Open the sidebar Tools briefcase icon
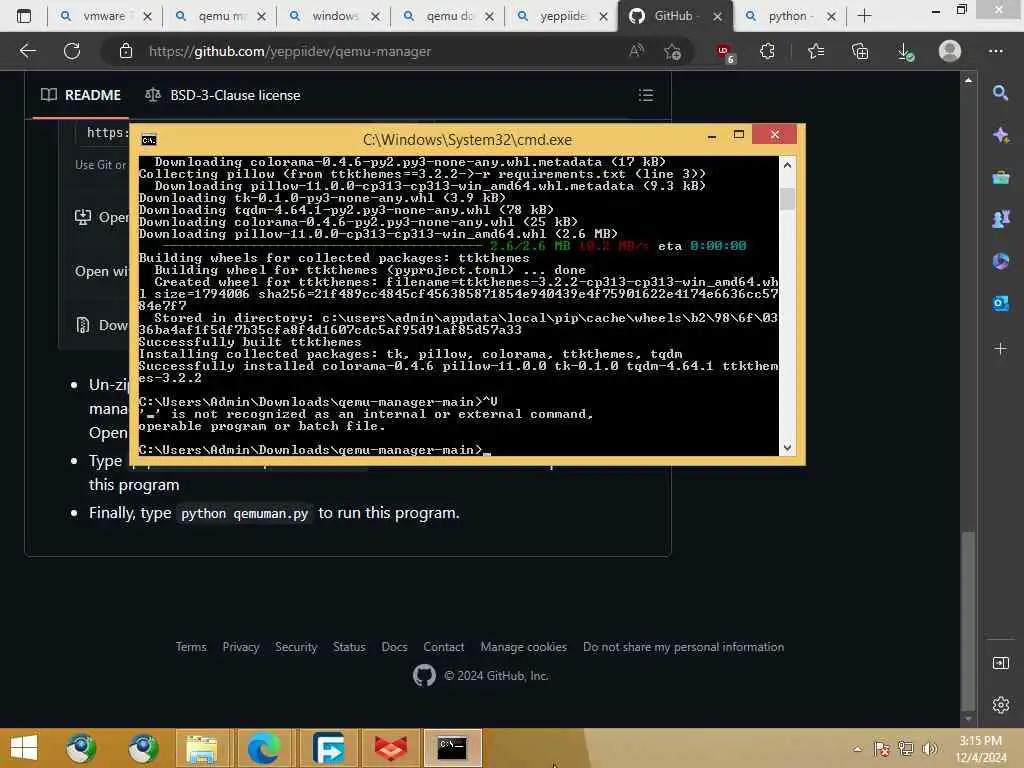 (x=1000, y=177)
